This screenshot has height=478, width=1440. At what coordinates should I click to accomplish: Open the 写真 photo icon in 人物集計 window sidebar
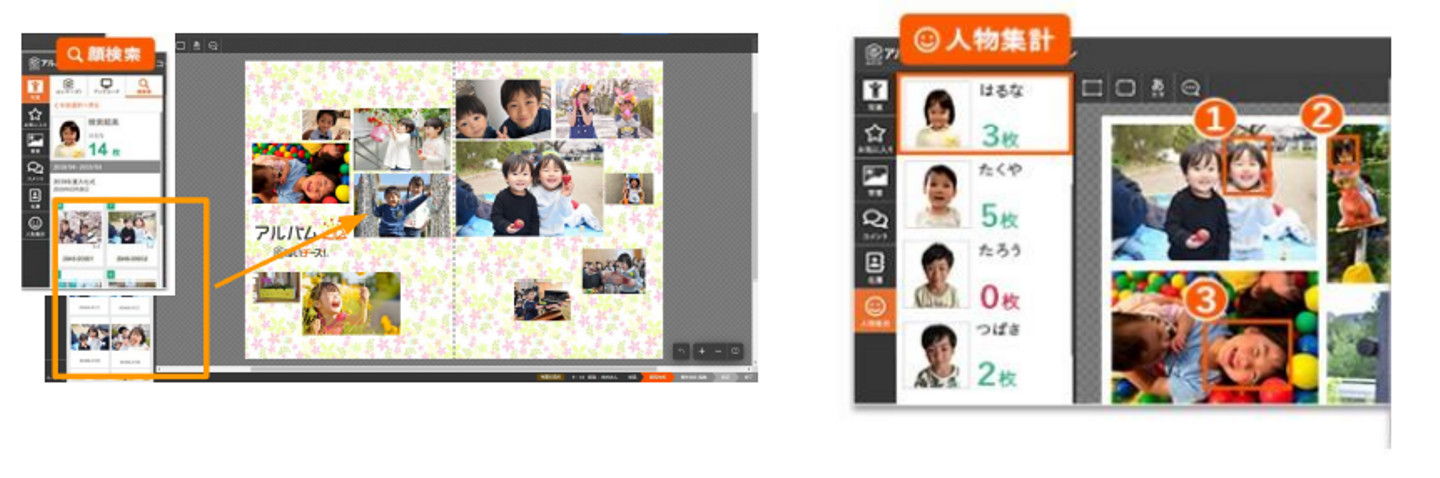(875, 93)
